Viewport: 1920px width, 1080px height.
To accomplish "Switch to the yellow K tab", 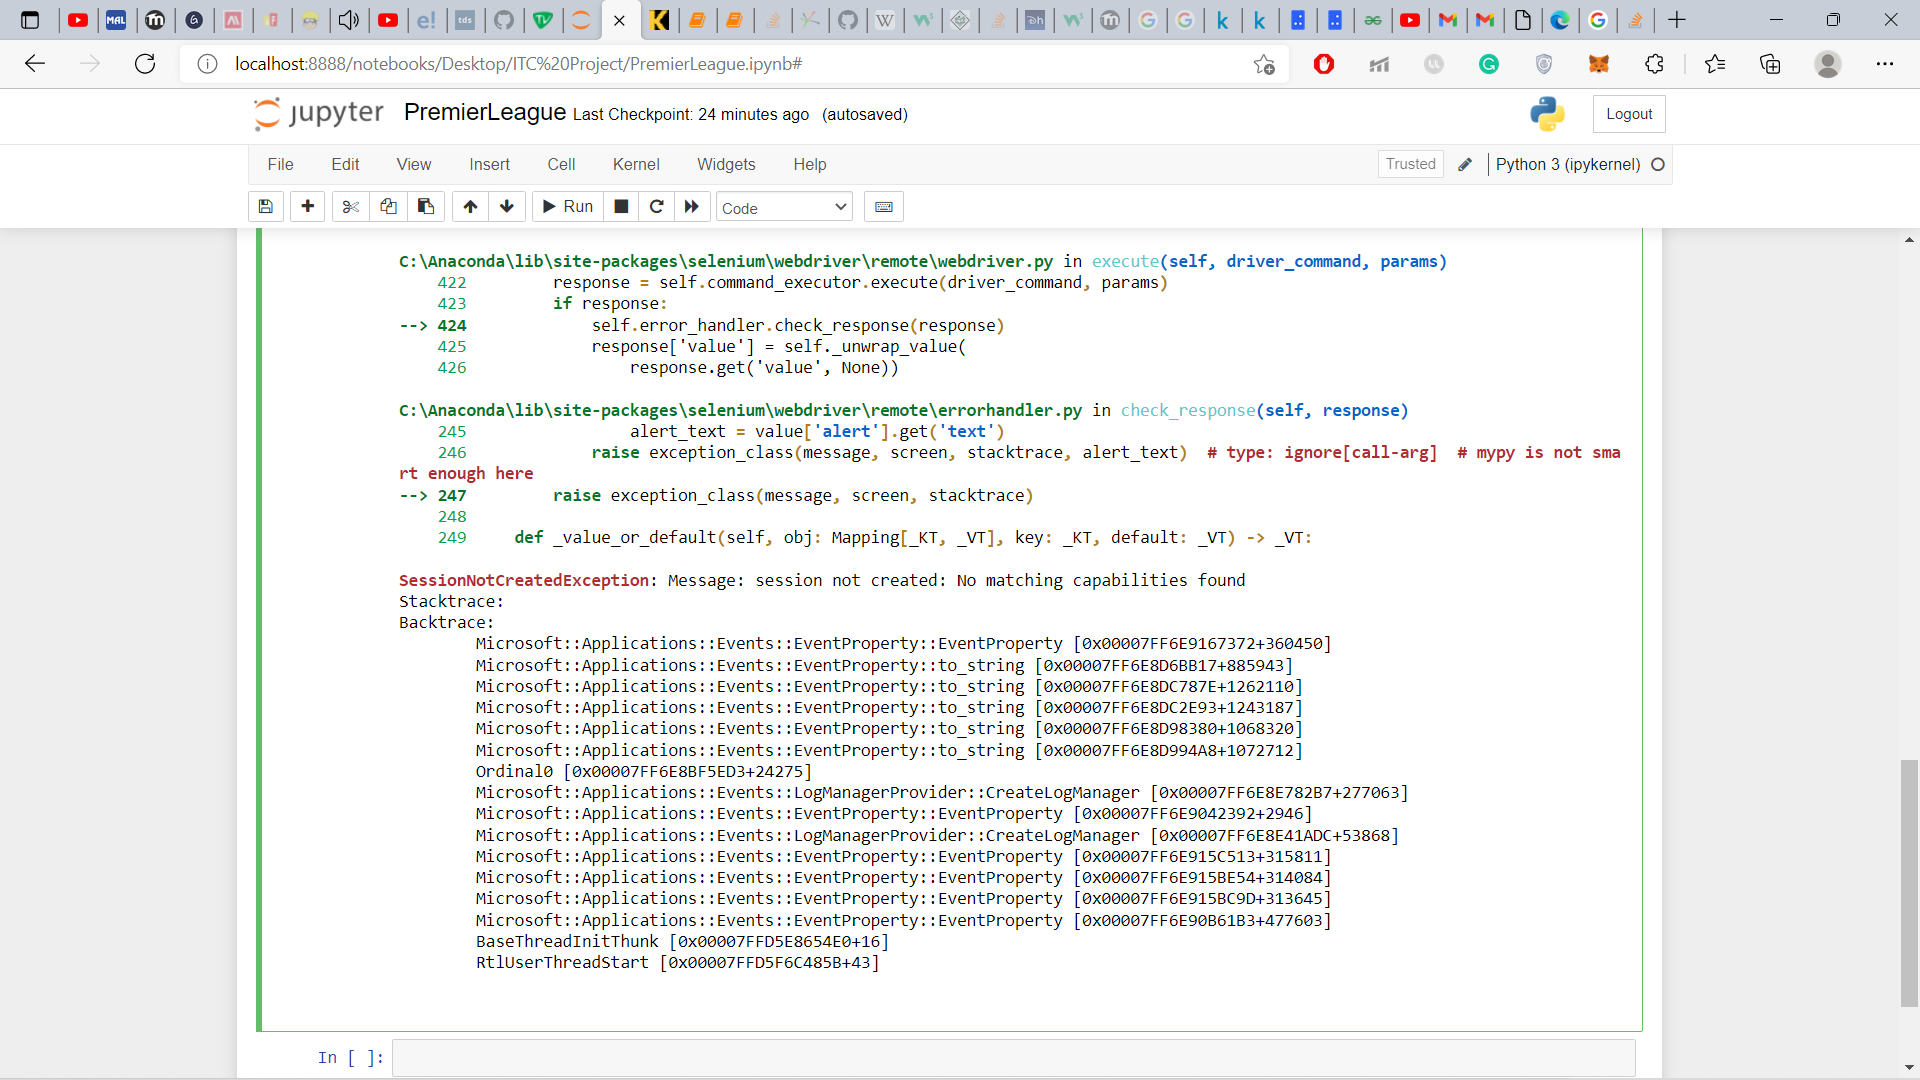I will tap(659, 20).
